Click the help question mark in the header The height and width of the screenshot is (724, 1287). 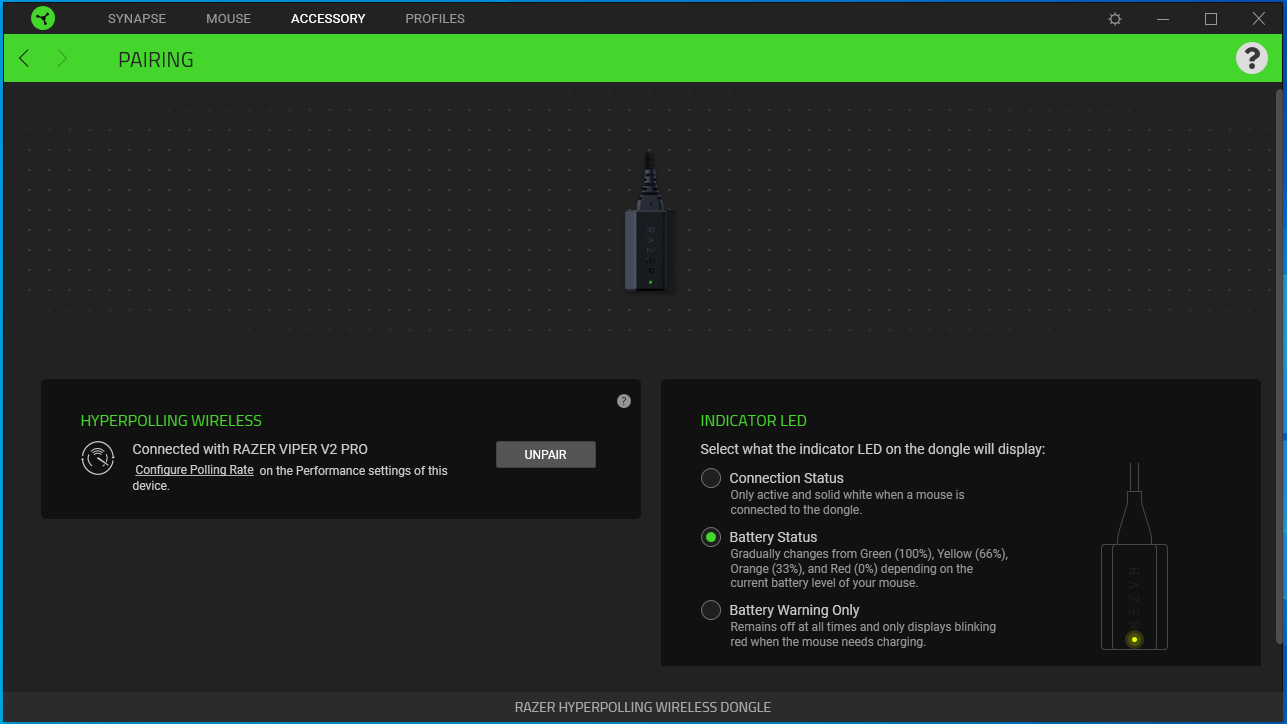(x=1251, y=58)
